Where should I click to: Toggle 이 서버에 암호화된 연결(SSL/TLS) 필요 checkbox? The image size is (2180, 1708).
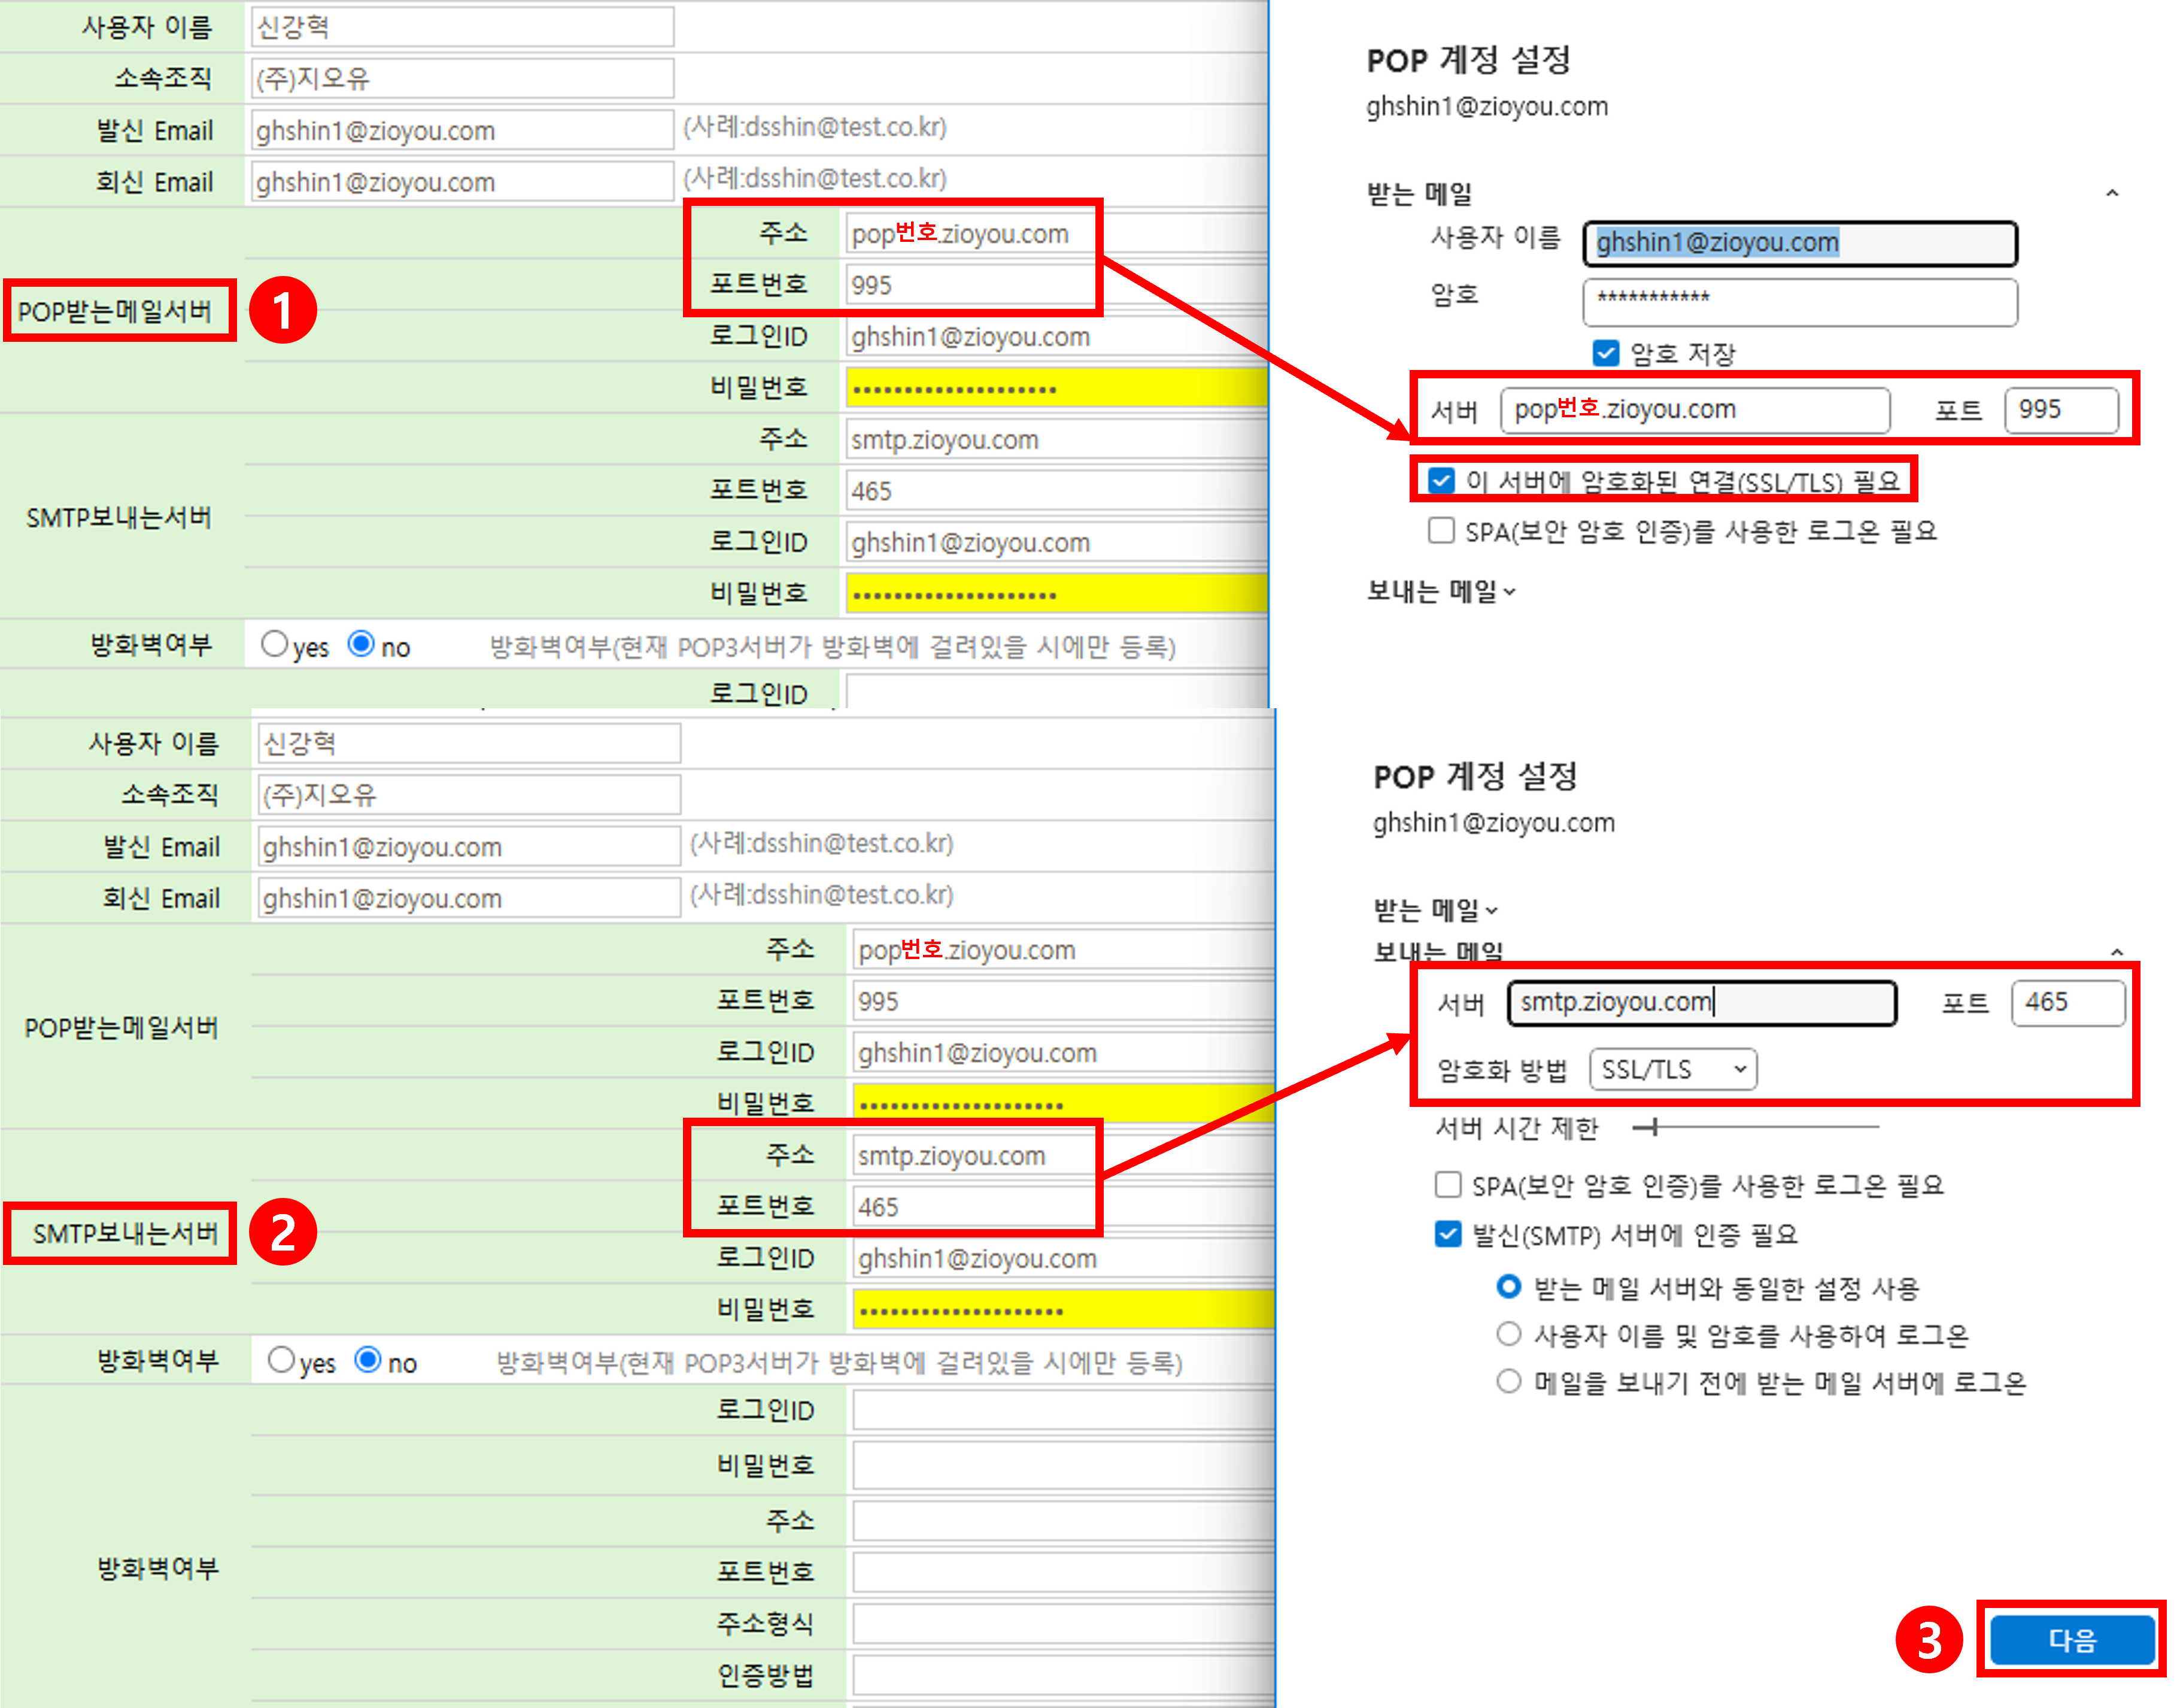point(1441,481)
